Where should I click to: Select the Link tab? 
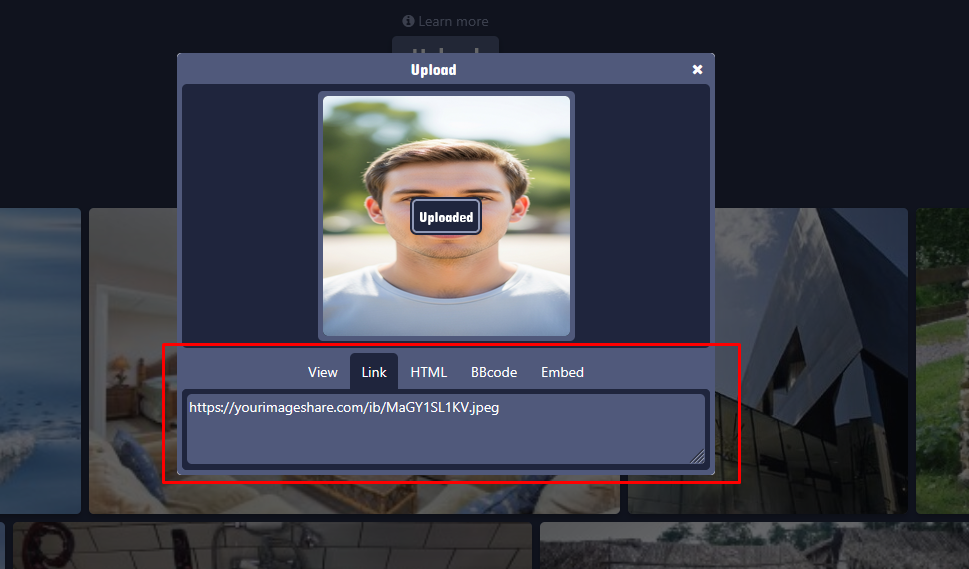(374, 372)
